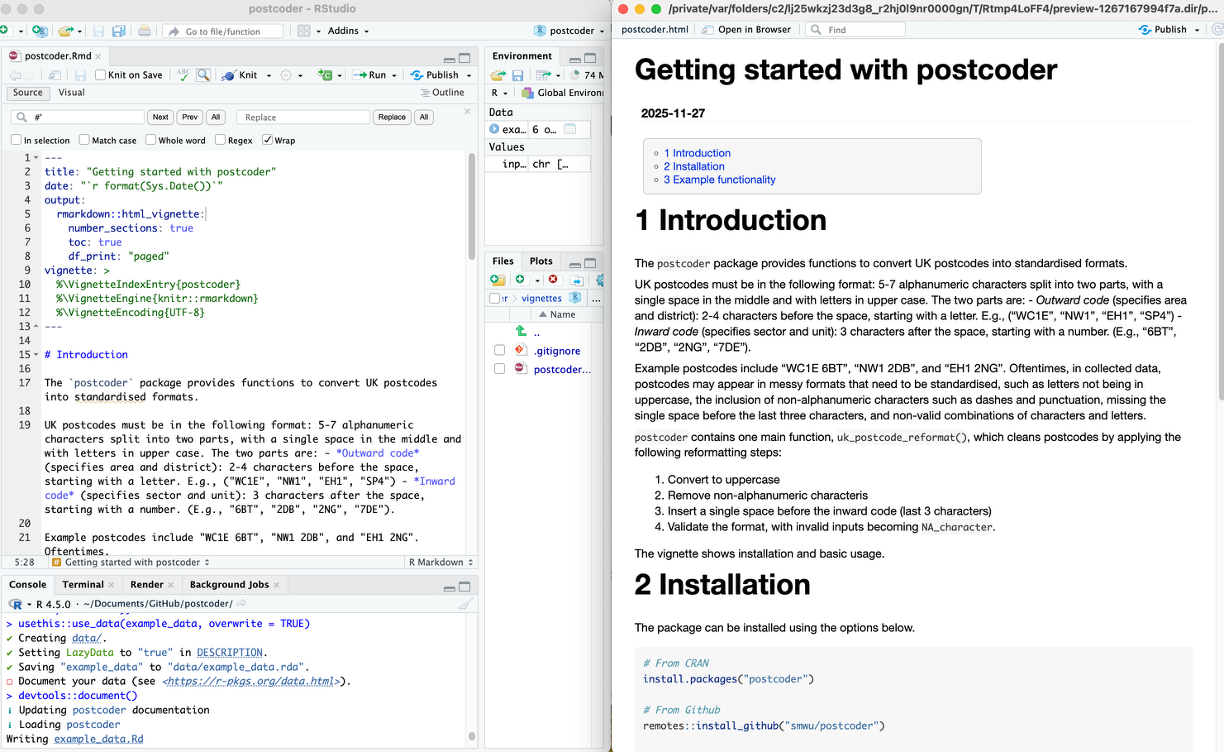Click the import dataset icon
Viewport: 1224px width, 752px height.
(542, 75)
